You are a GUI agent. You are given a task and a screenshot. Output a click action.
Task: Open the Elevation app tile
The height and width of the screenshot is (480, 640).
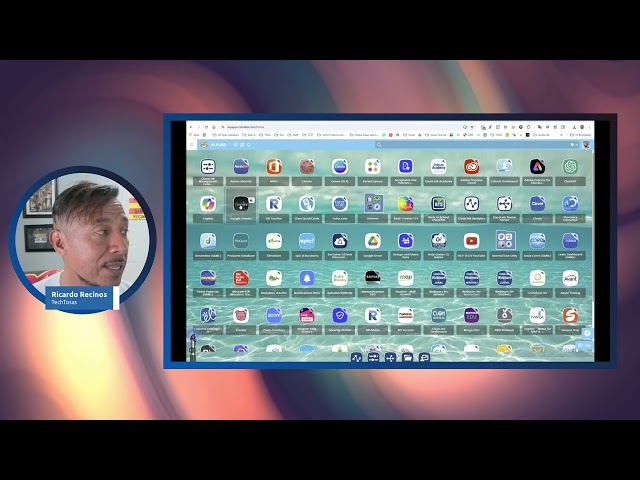tap(274, 241)
